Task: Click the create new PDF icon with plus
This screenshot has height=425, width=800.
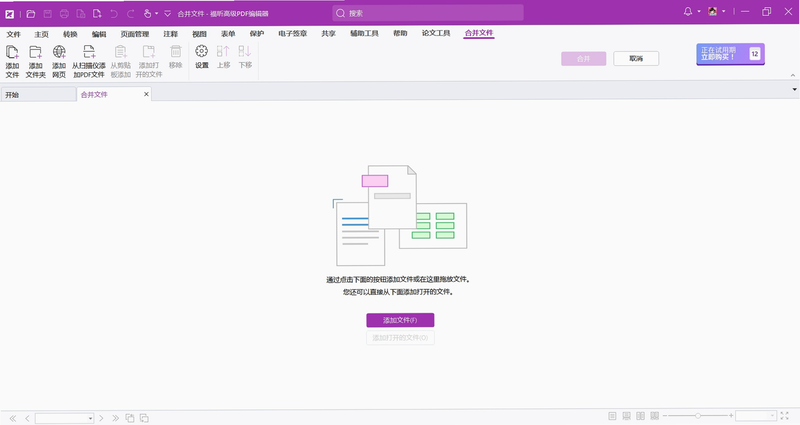Action: 97,14
